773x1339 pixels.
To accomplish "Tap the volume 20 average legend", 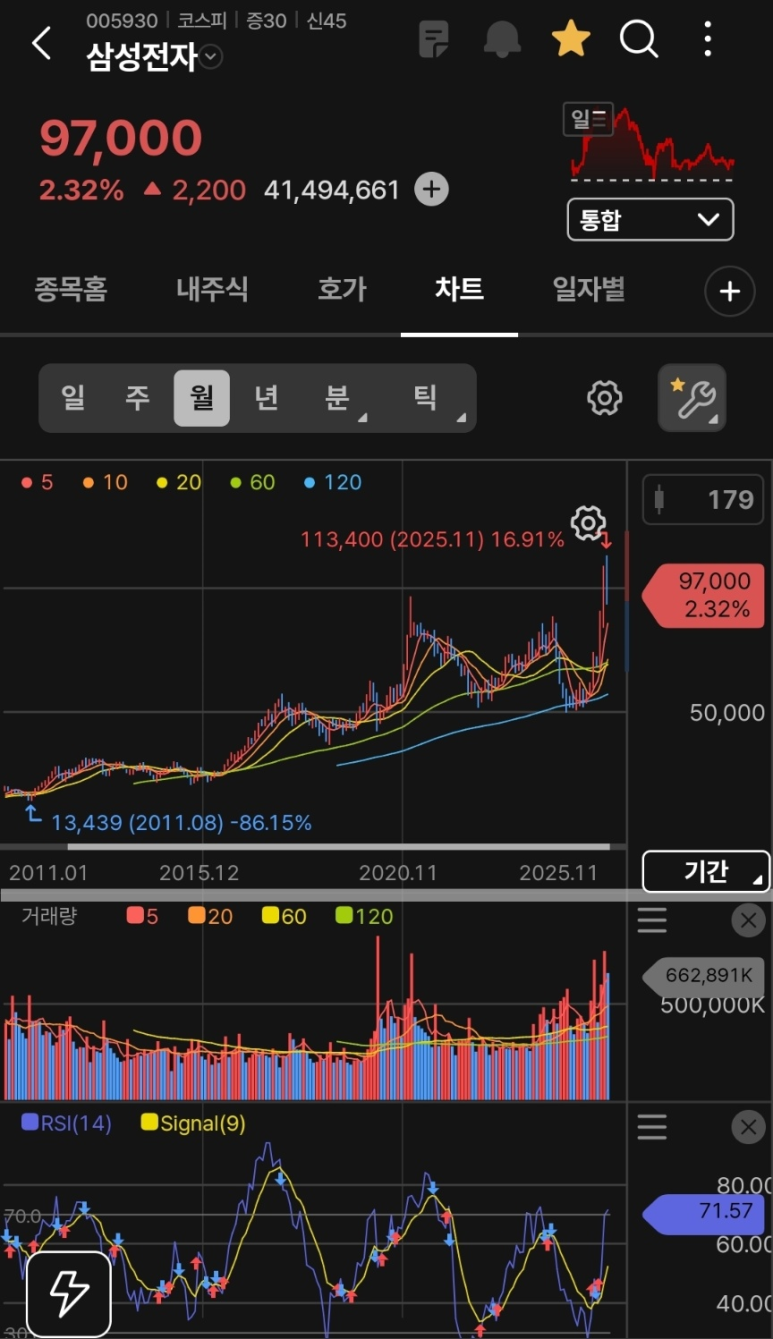I will click(x=209, y=916).
